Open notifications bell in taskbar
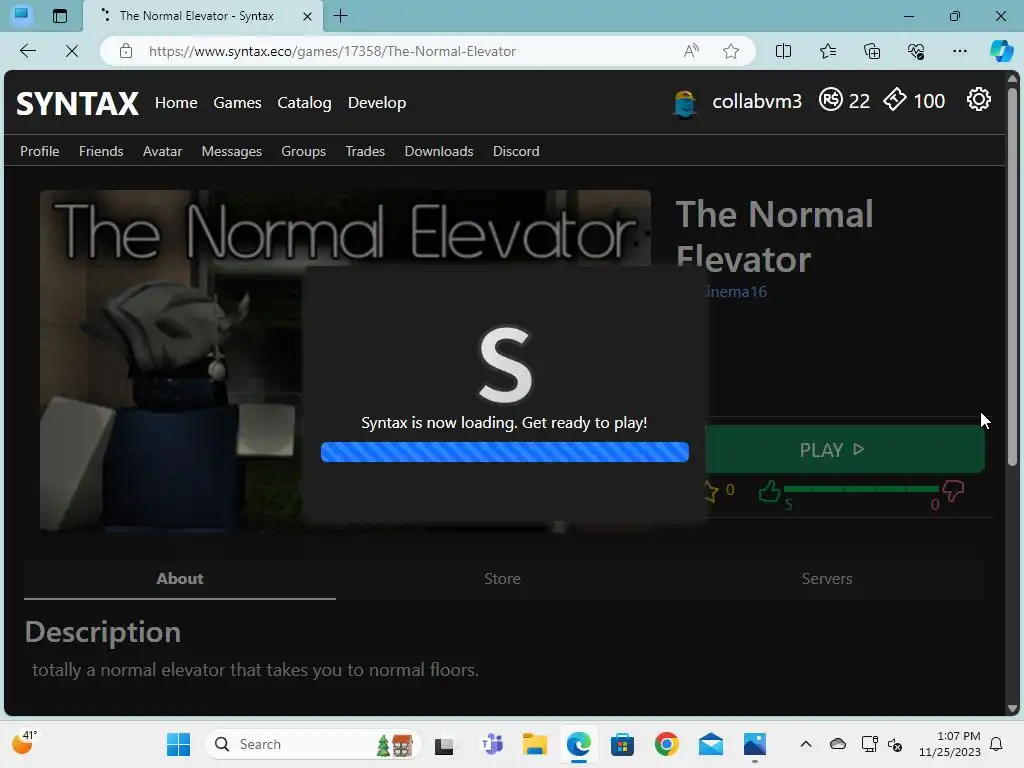This screenshot has height=768, width=1024. click(x=997, y=744)
